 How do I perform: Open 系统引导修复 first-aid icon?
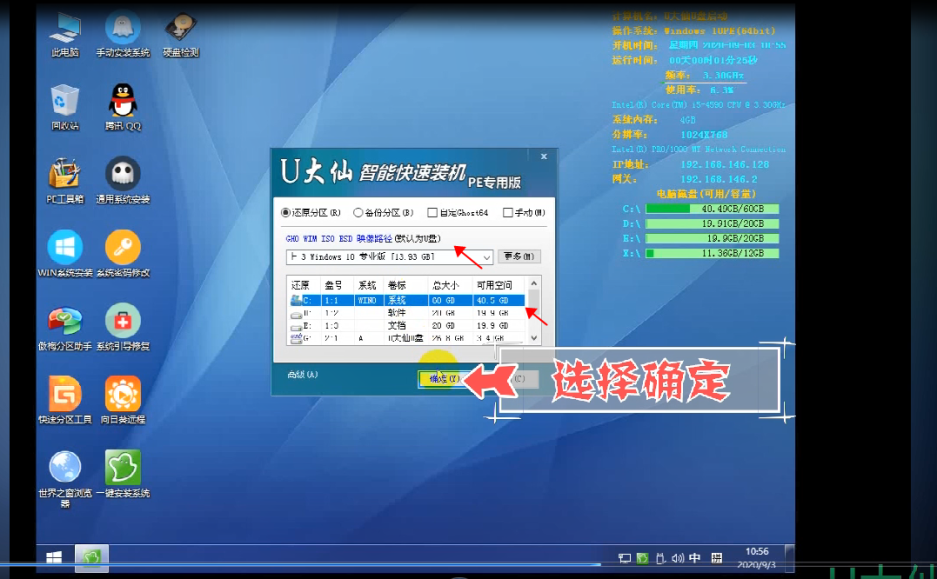[123, 327]
